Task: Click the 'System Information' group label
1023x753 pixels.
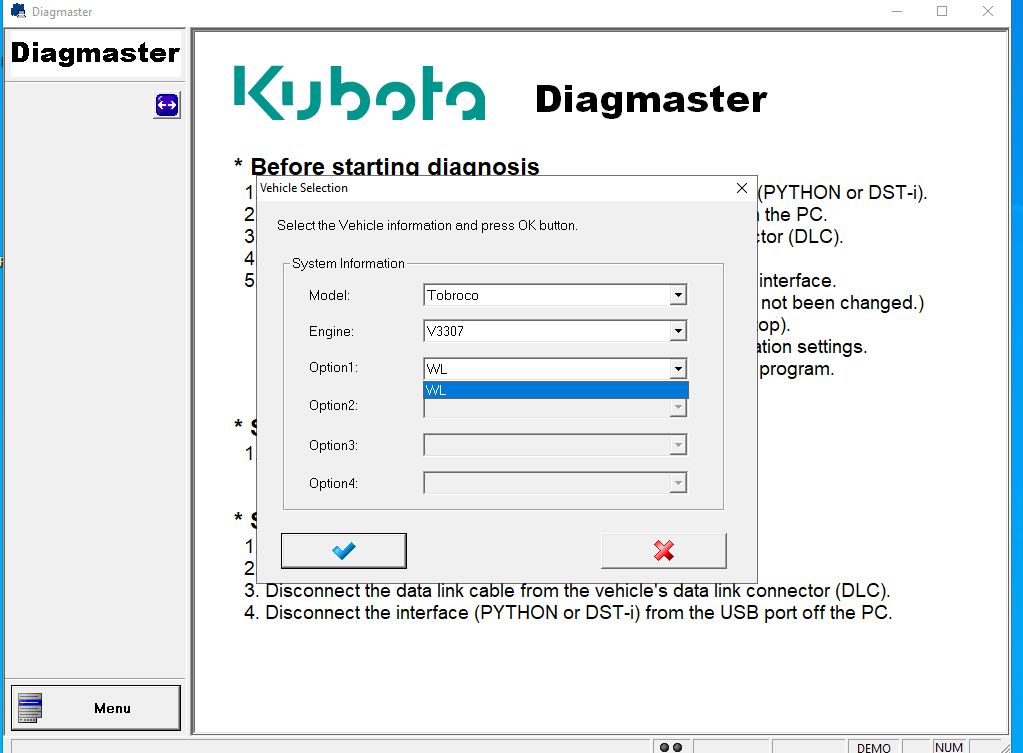Action: (x=348, y=264)
